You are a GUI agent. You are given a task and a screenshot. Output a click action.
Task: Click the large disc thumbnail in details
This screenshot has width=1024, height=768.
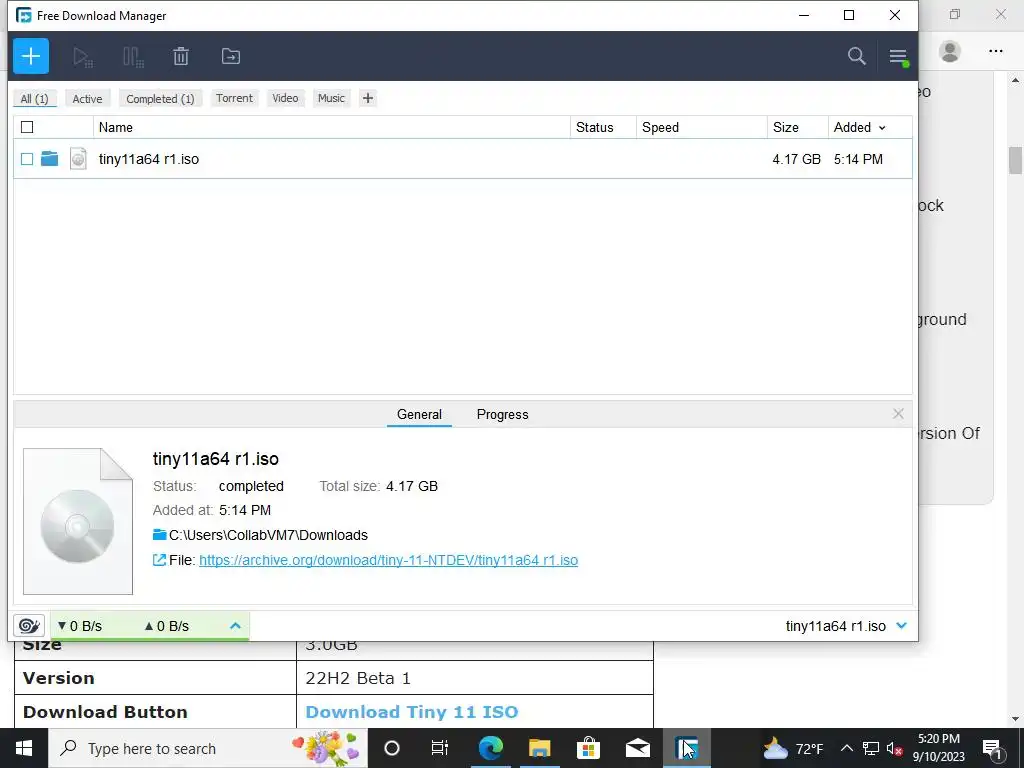coord(78,521)
